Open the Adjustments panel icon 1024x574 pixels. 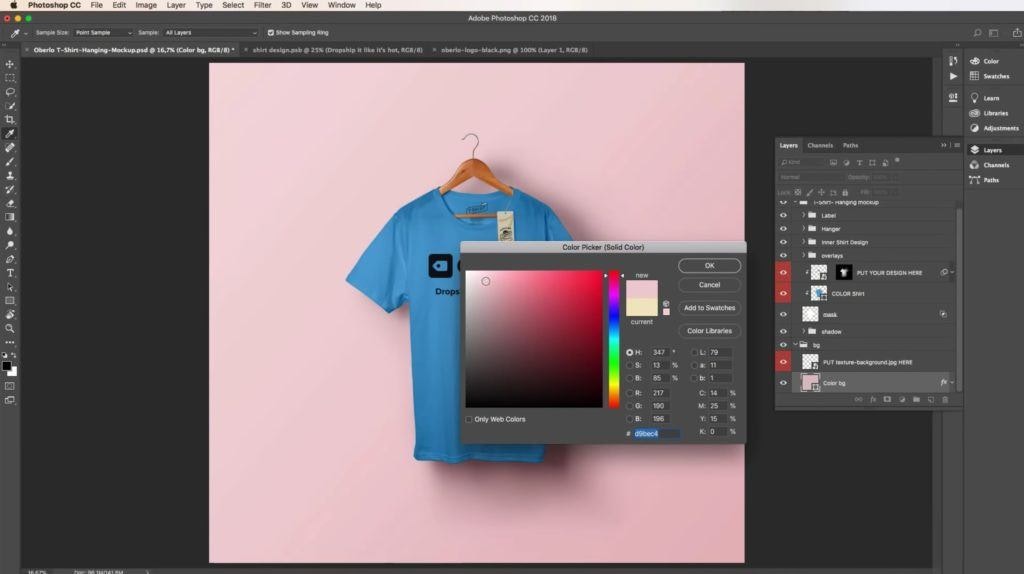tap(975, 128)
